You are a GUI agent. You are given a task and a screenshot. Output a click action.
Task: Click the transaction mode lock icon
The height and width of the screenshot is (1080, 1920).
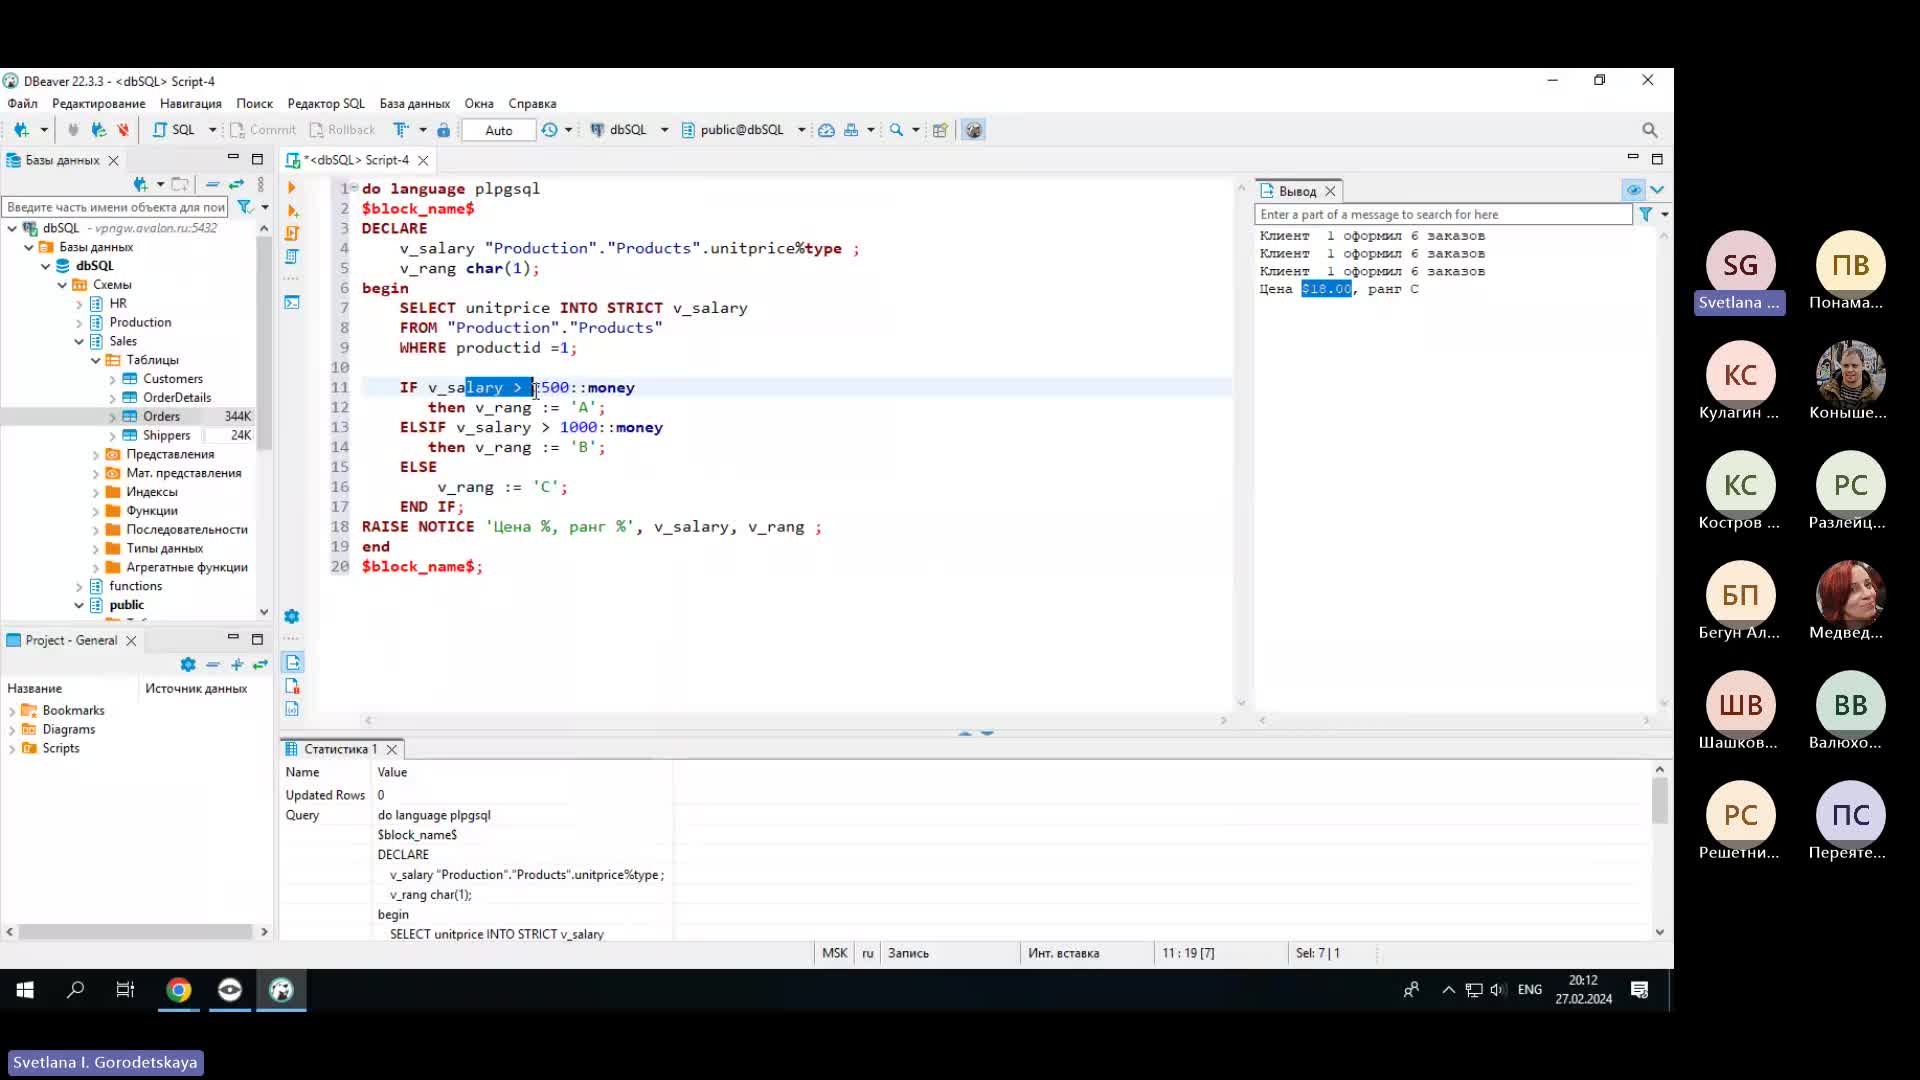click(443, 130)
